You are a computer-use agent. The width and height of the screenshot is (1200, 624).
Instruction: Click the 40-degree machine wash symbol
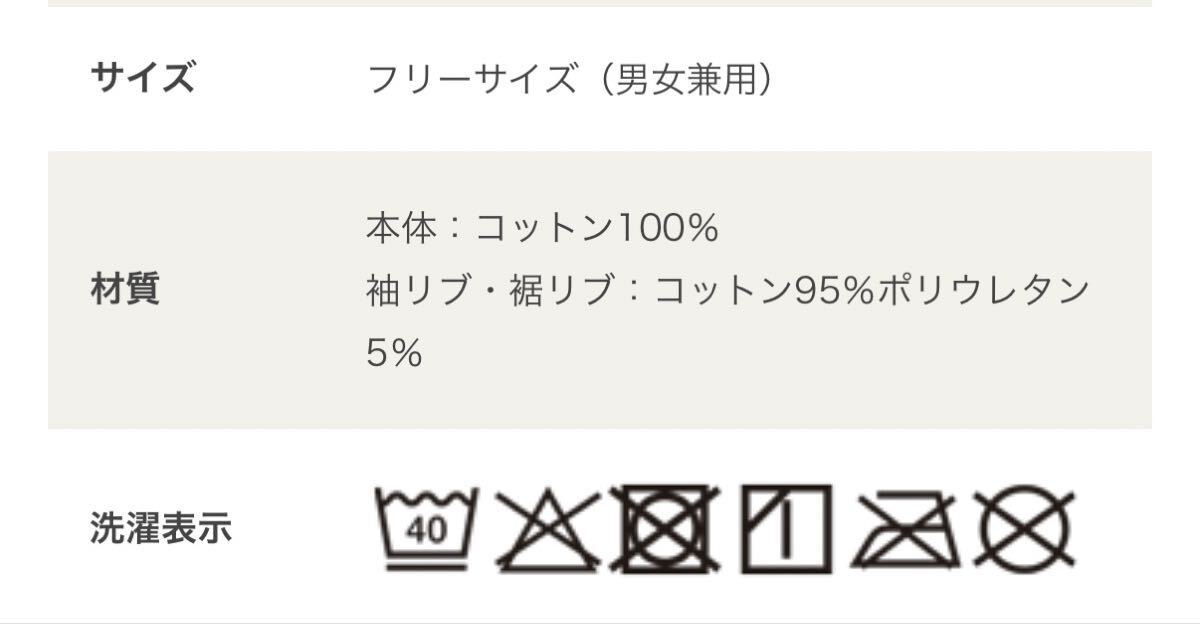[x=426, y=528]
